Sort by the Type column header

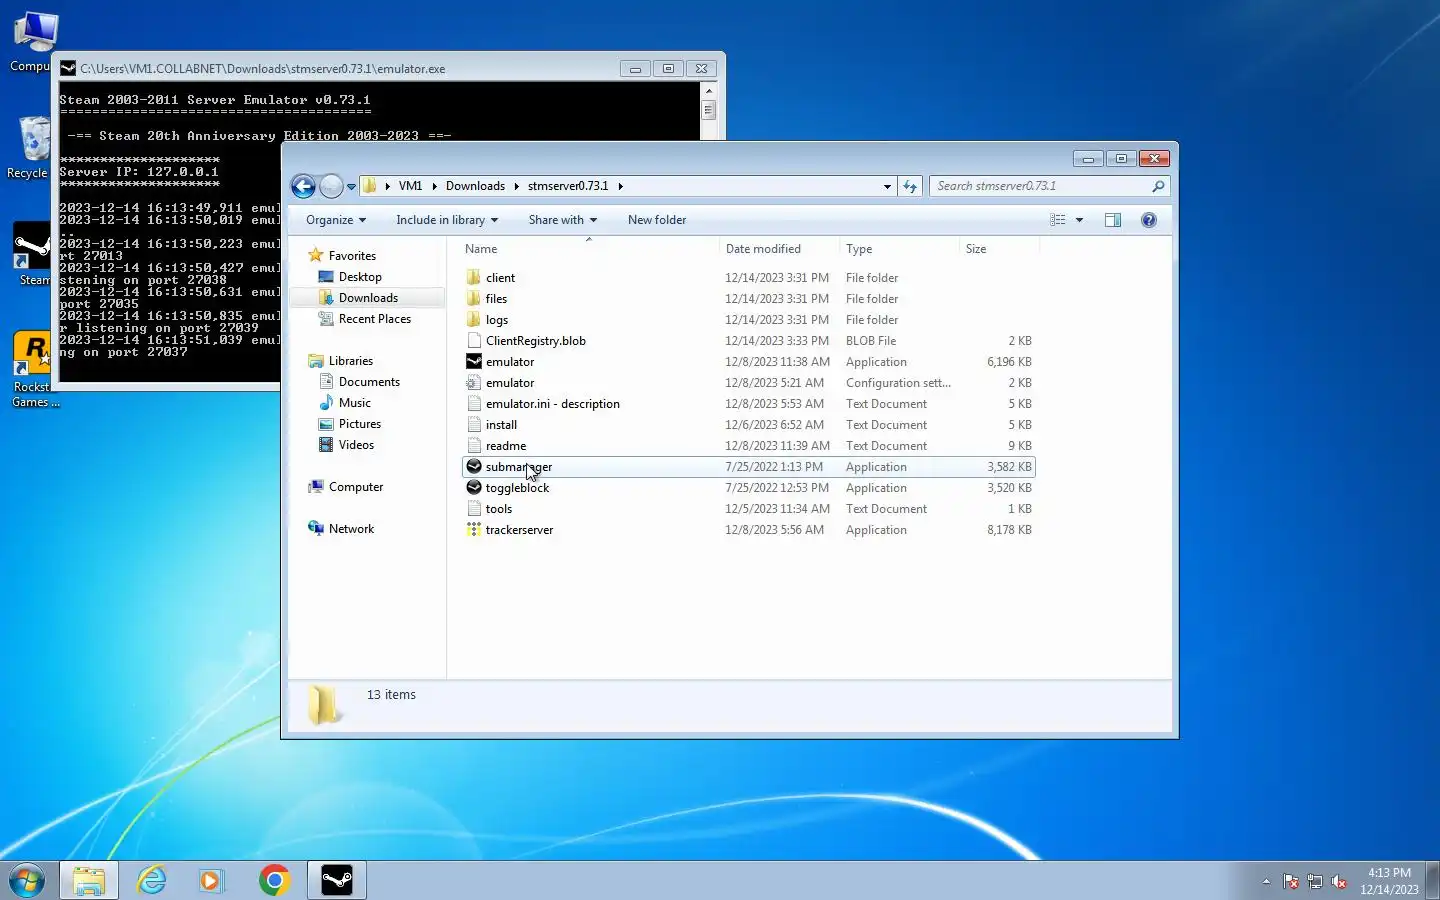tap(899, 249)
